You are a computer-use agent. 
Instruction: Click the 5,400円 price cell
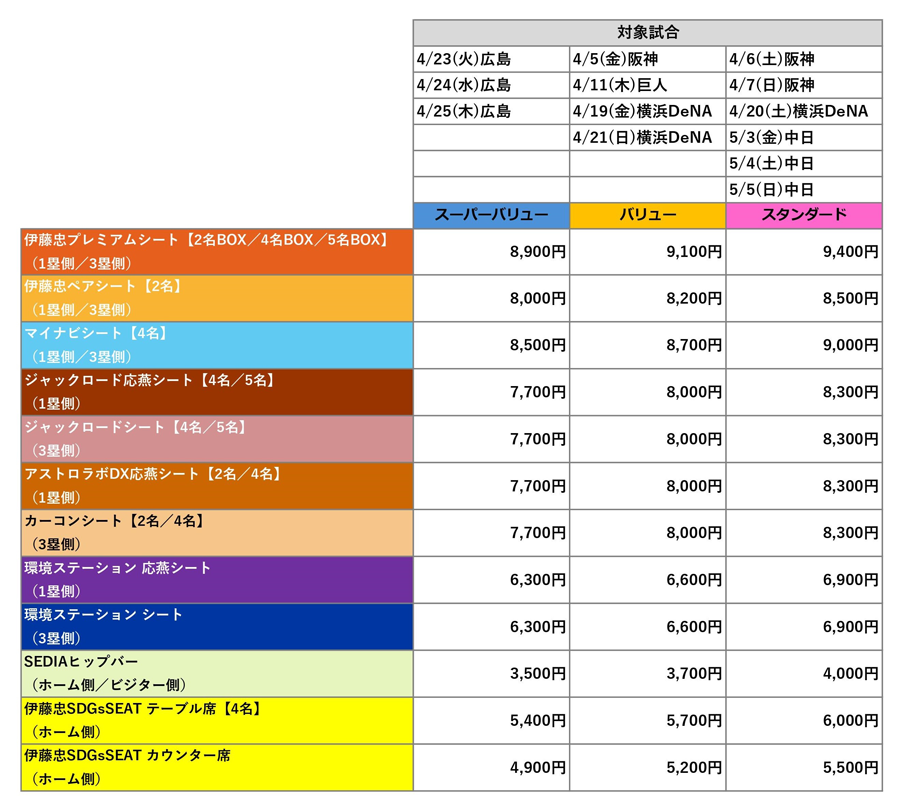coord(491,720)
